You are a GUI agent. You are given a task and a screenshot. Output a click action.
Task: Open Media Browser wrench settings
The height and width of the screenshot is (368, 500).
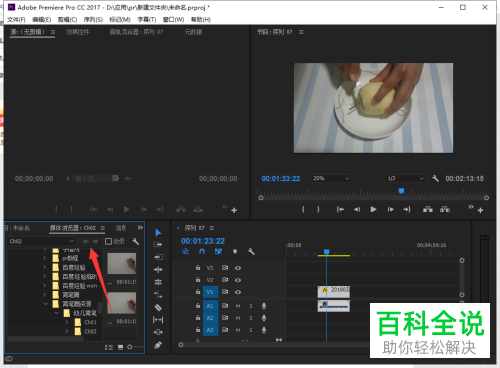coord(135,241)
